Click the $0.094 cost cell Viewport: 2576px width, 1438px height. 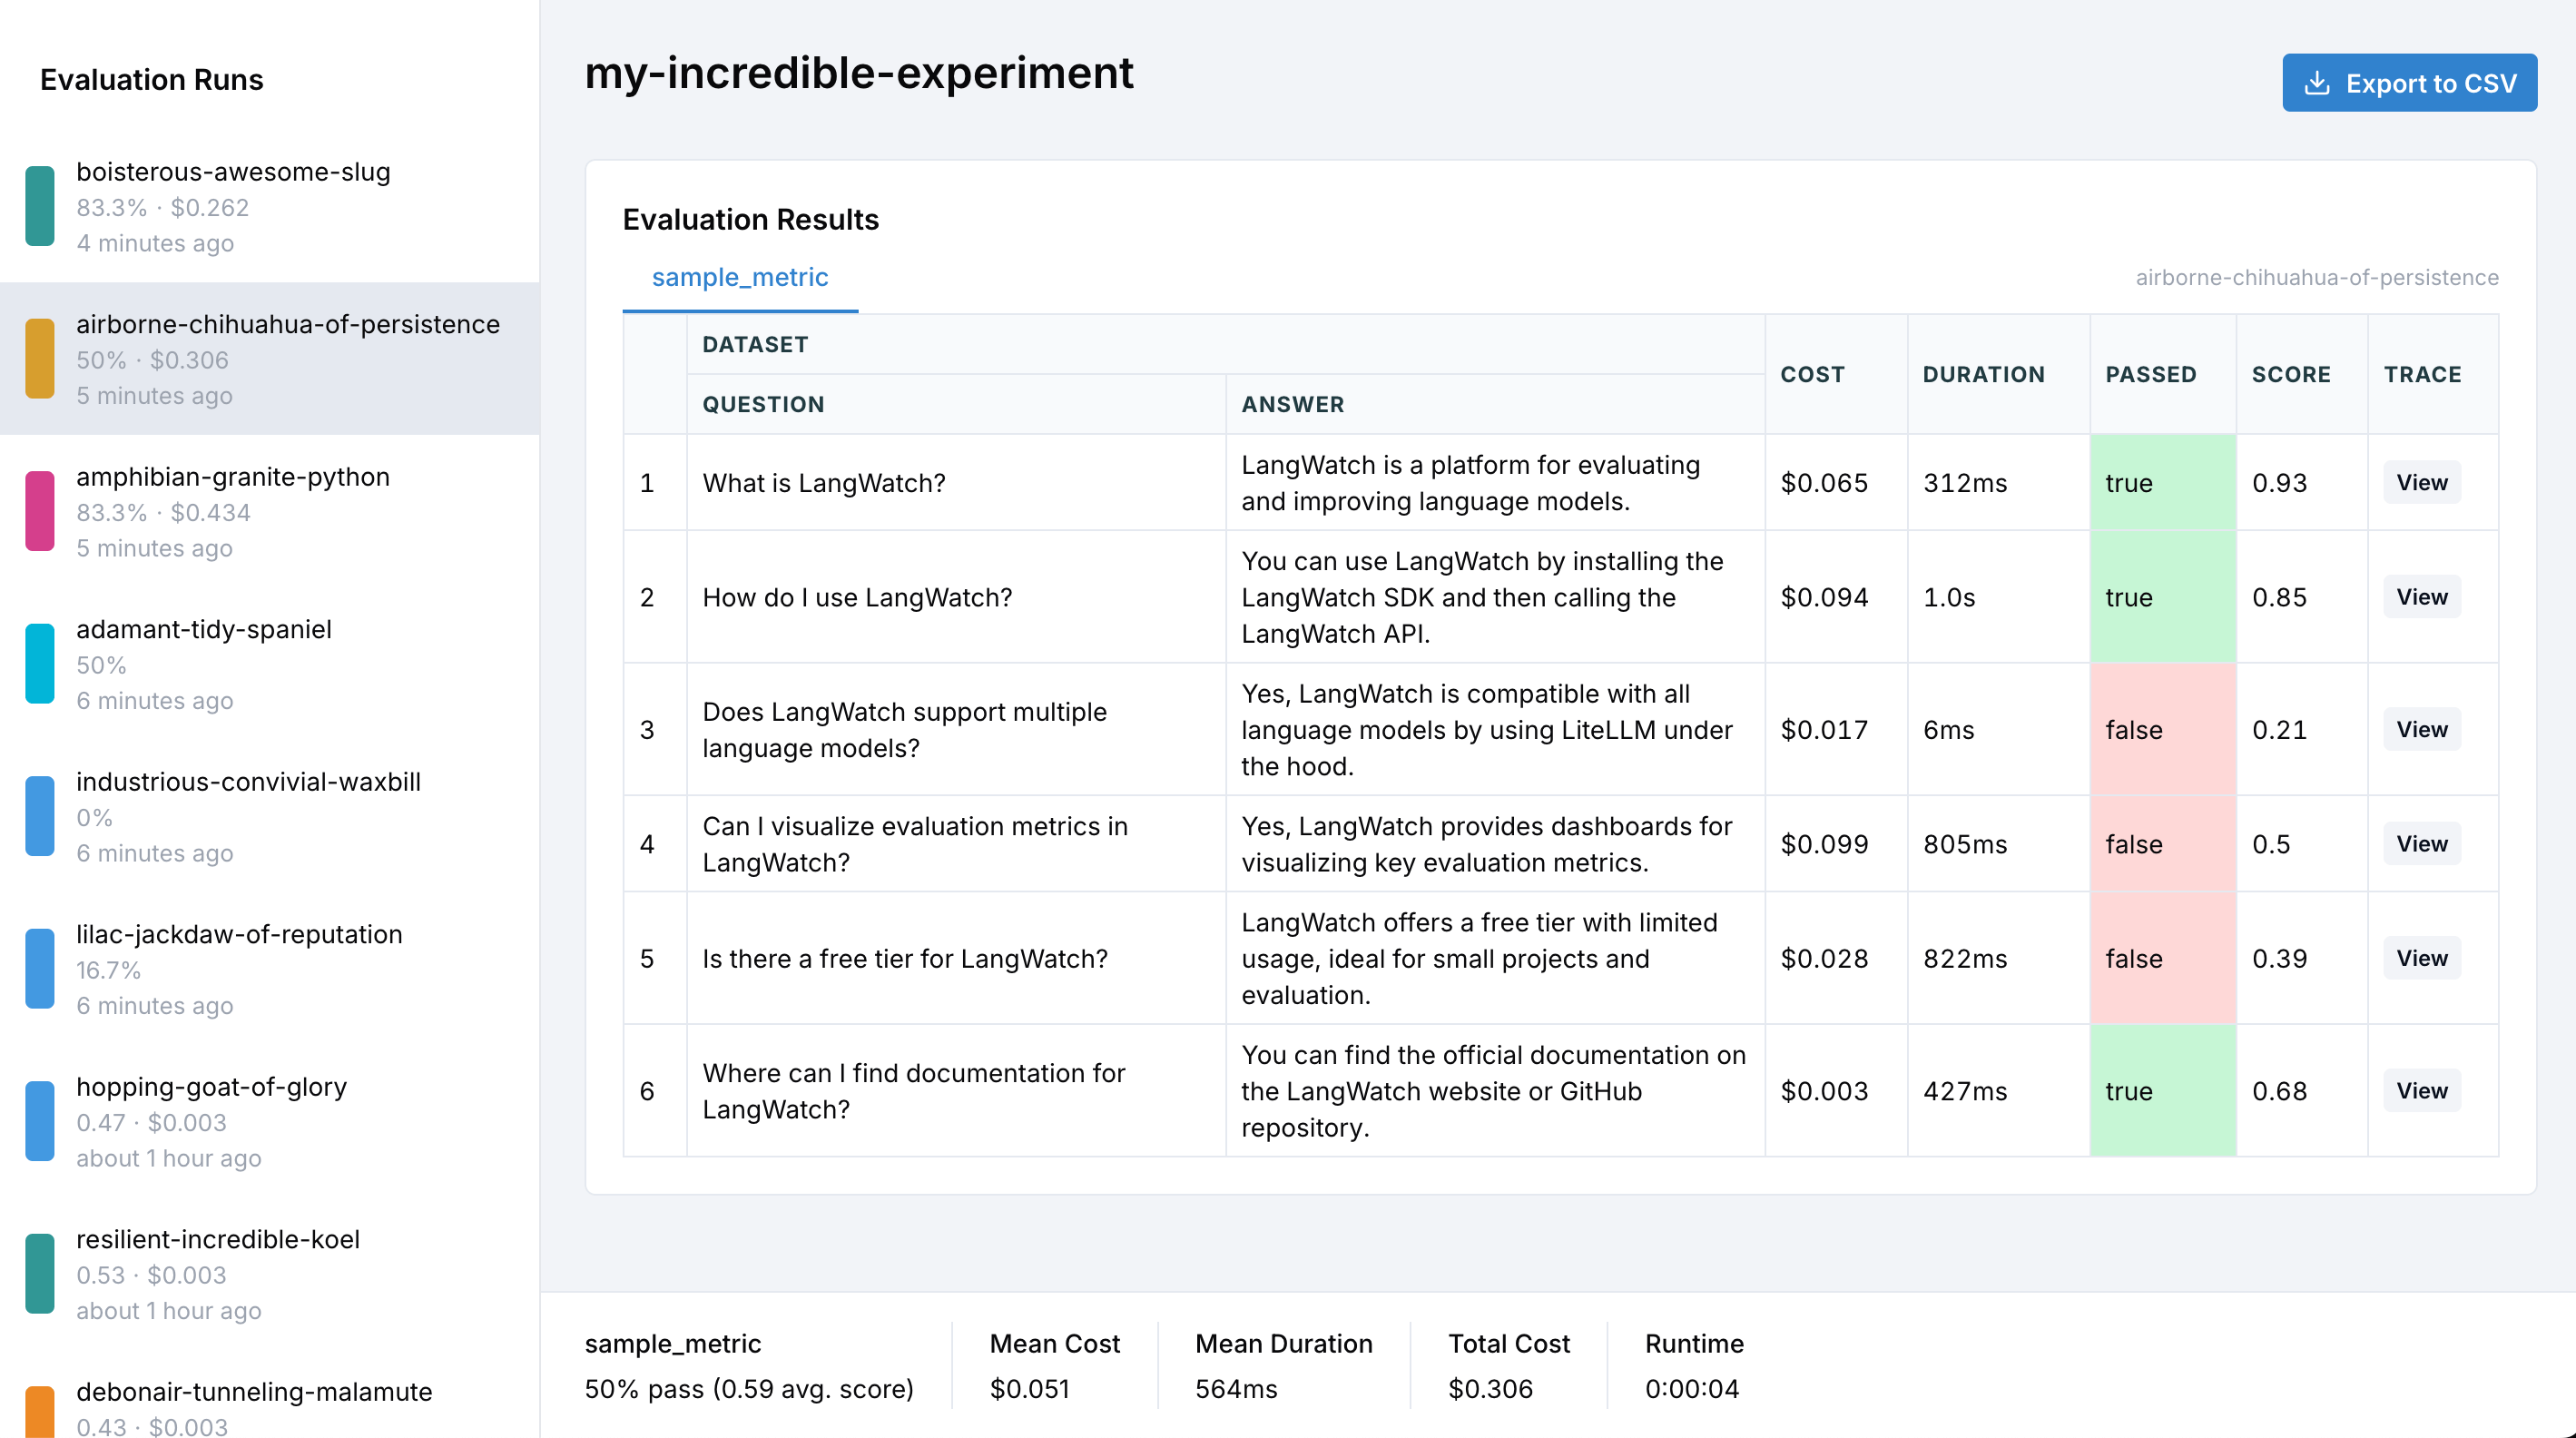pos(1836,597)
